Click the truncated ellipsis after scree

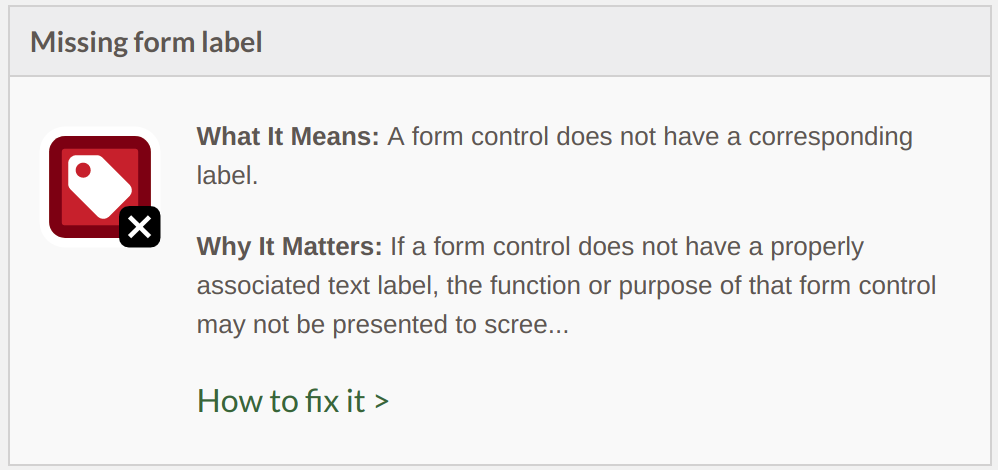click(558, 325)
